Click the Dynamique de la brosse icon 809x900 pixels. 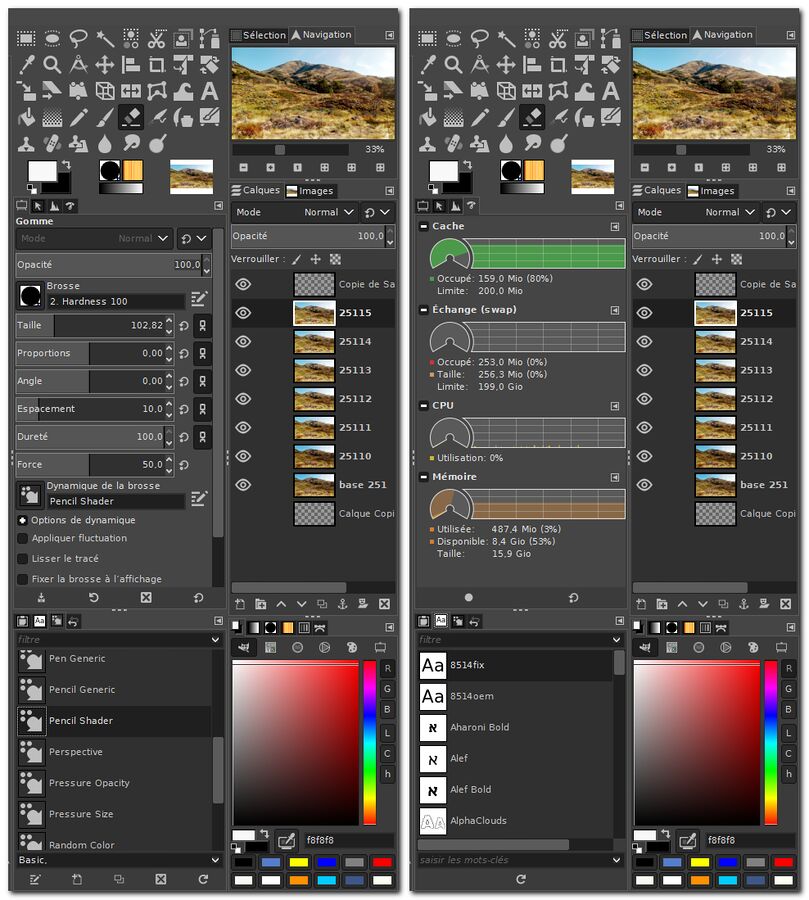30,494
